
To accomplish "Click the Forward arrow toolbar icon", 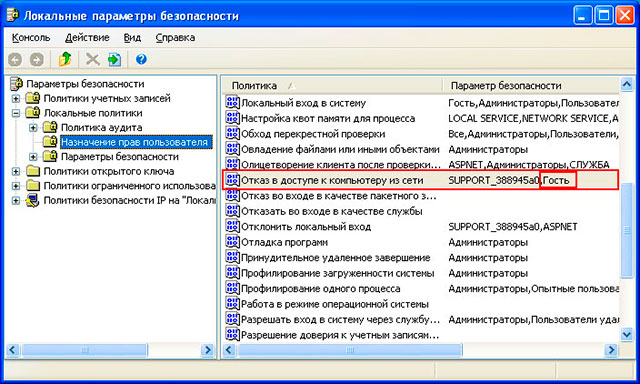I will 37,60.
